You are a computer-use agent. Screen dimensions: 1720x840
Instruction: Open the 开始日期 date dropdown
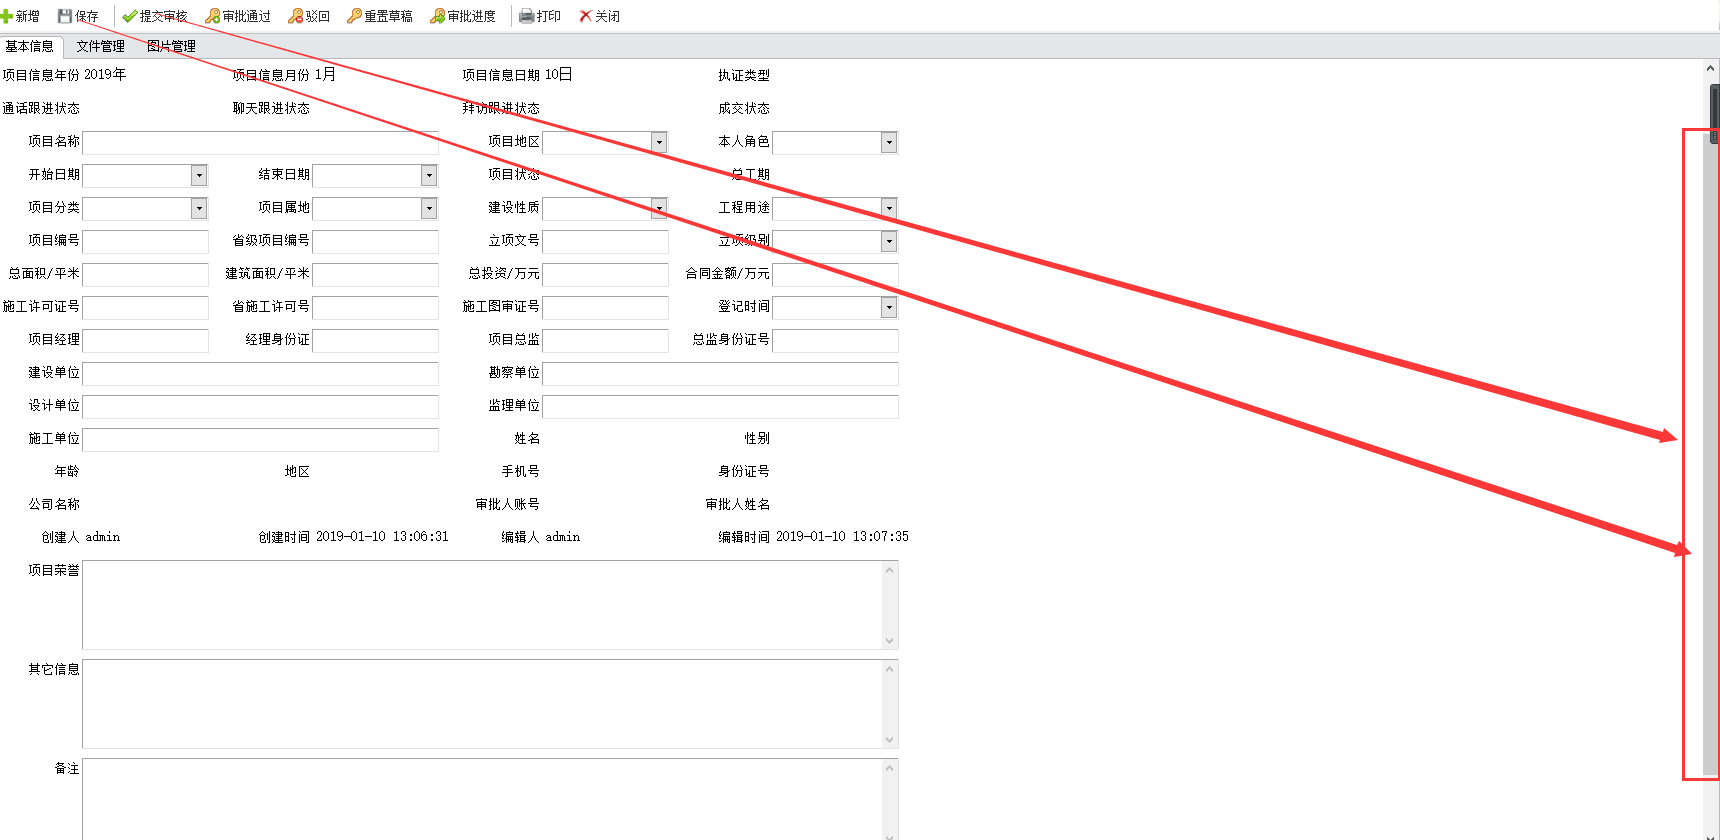pos(199,176)
